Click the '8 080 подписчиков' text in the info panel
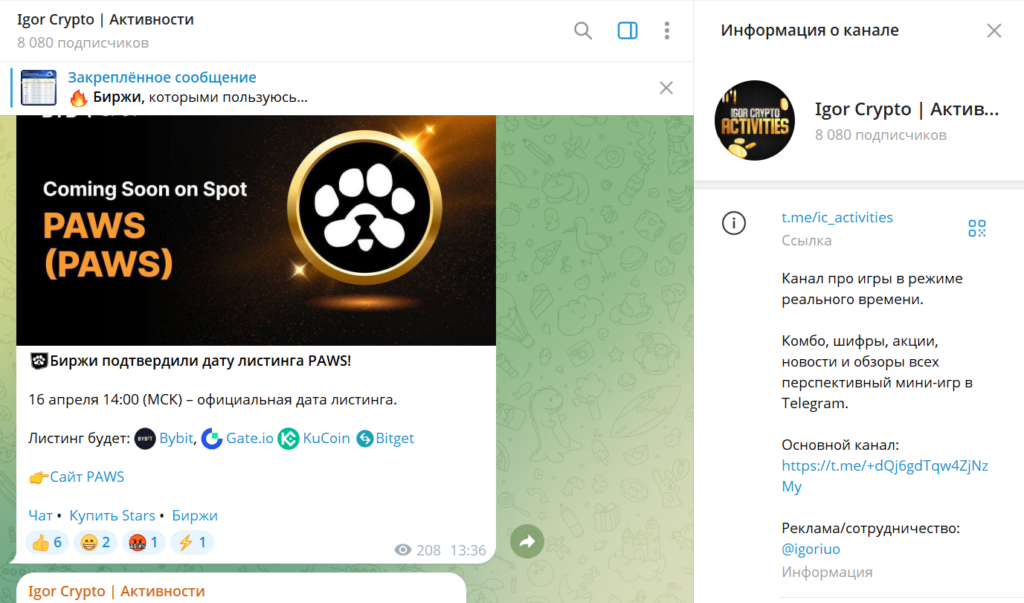The width and height of the screenshot is (1024, 603). [880, 135]
